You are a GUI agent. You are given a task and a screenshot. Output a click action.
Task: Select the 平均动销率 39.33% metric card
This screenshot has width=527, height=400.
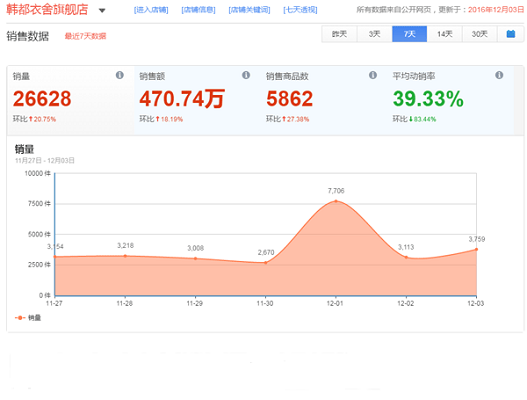(x=450, y=100)
